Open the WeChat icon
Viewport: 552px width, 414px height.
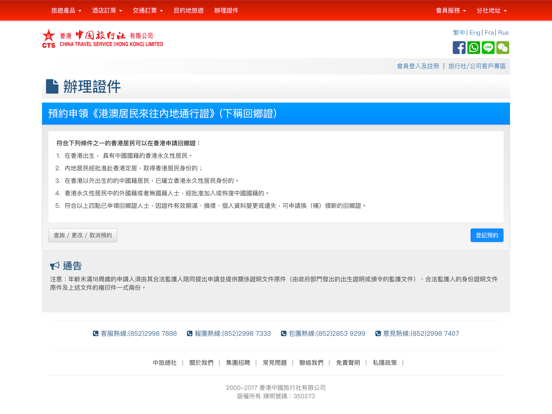502,48
